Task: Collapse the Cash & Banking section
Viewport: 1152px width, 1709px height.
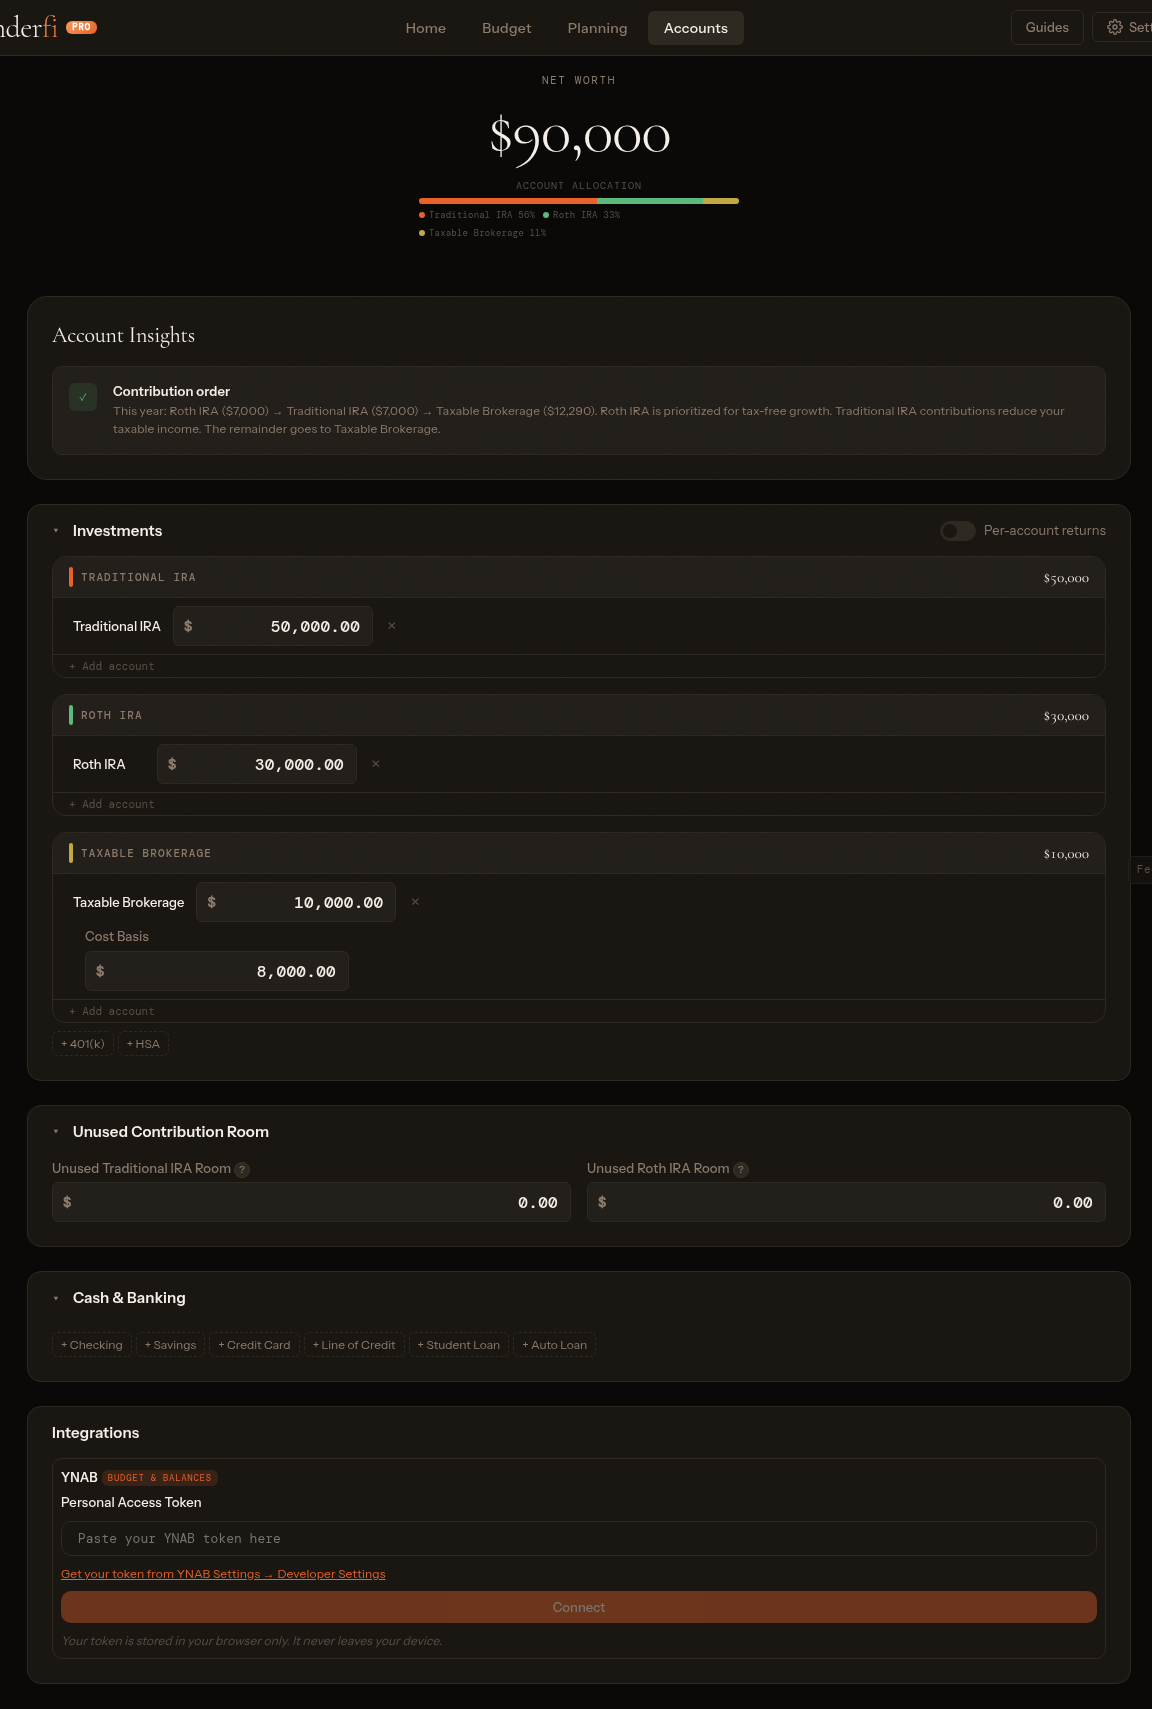Action: click(x=56, y=1298)
